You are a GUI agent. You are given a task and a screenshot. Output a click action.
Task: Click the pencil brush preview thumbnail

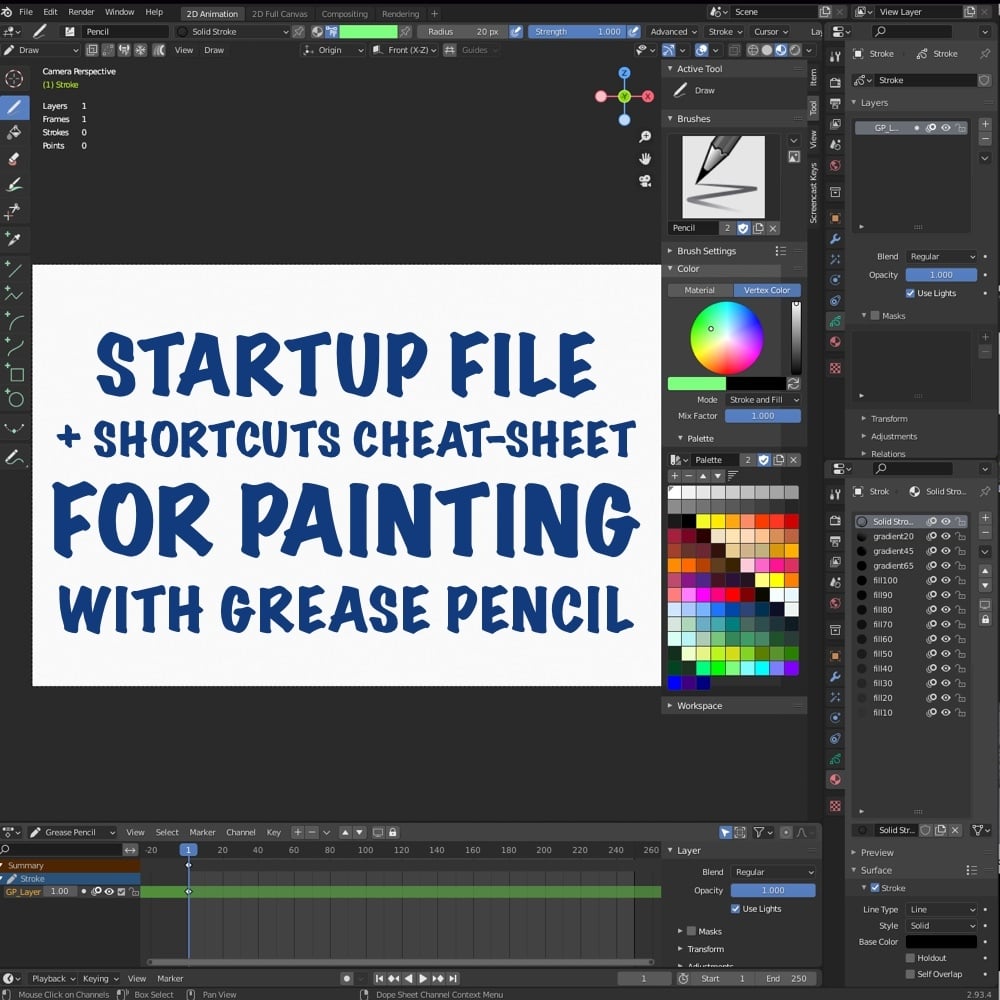(x=723, y=177)
